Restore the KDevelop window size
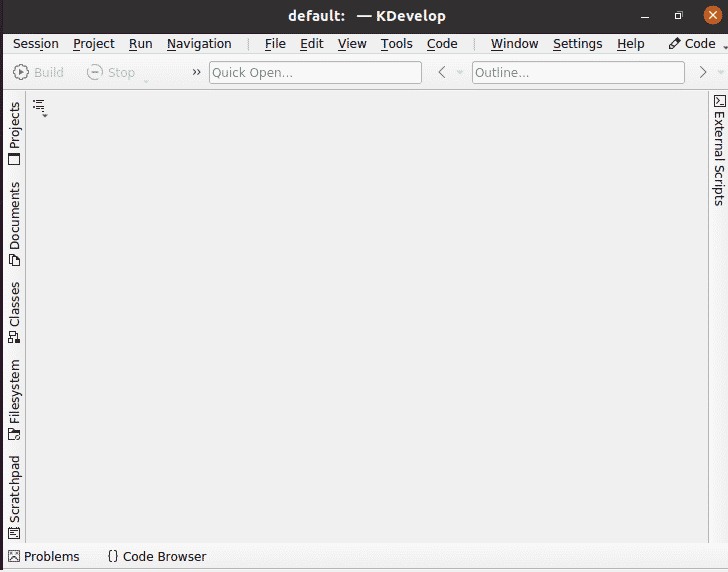The image size is (728, 572). [x=678, y=16]
